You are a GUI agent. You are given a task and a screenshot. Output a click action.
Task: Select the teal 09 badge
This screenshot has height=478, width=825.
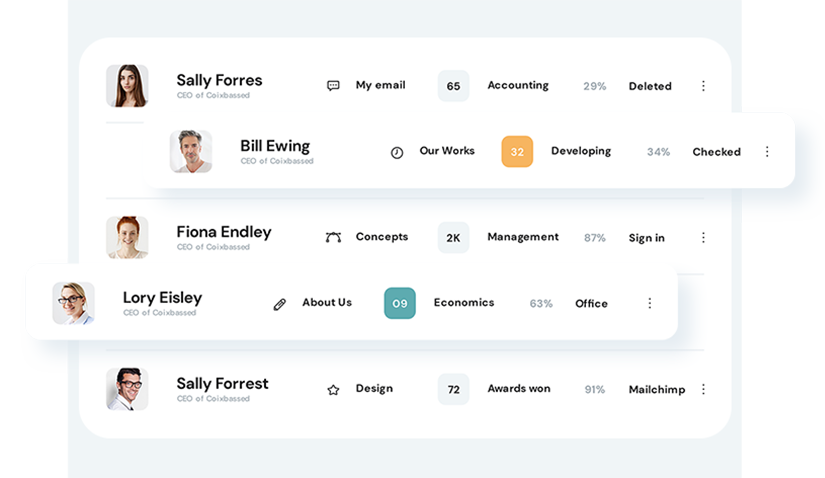click(x=400, y=304)
